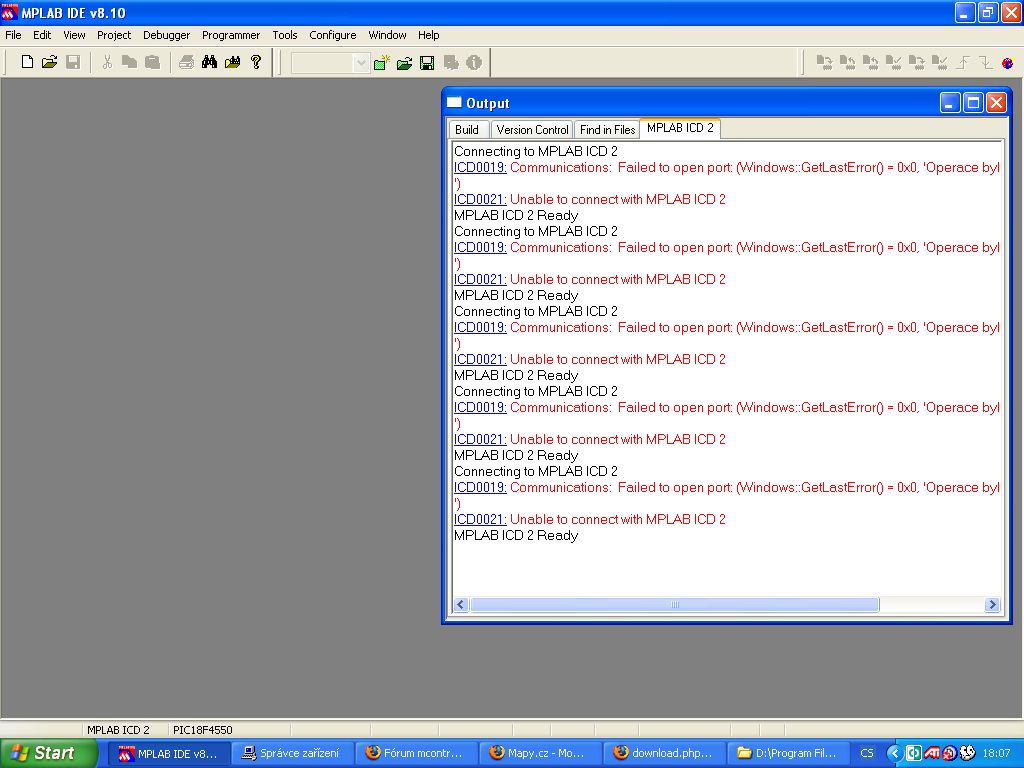The image size is (1024, 768).
Task: Click the Find in Files folder icon
Action: pos(232,62)
